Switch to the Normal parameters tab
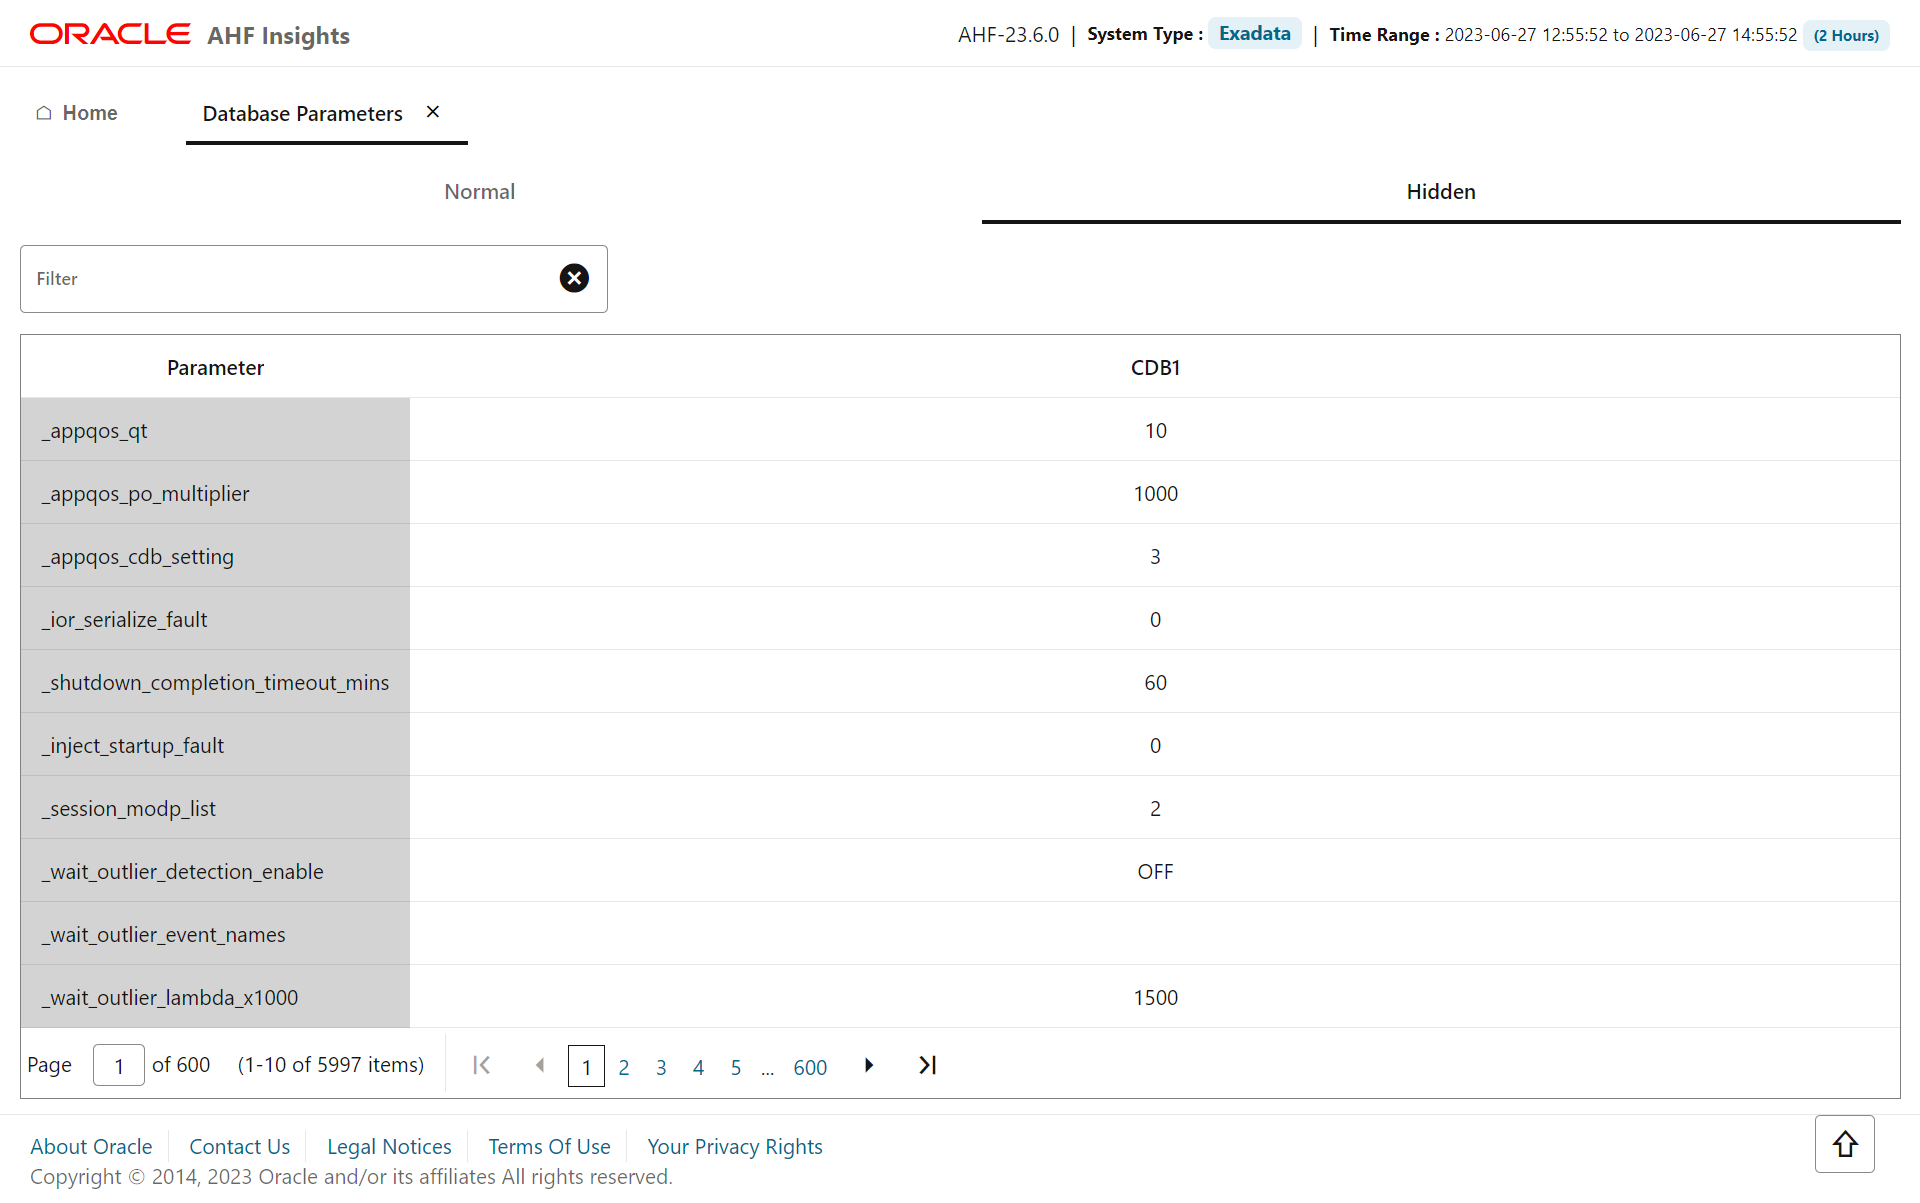The height and width of the screenshot is (1203, 1920). click(480, 192)
